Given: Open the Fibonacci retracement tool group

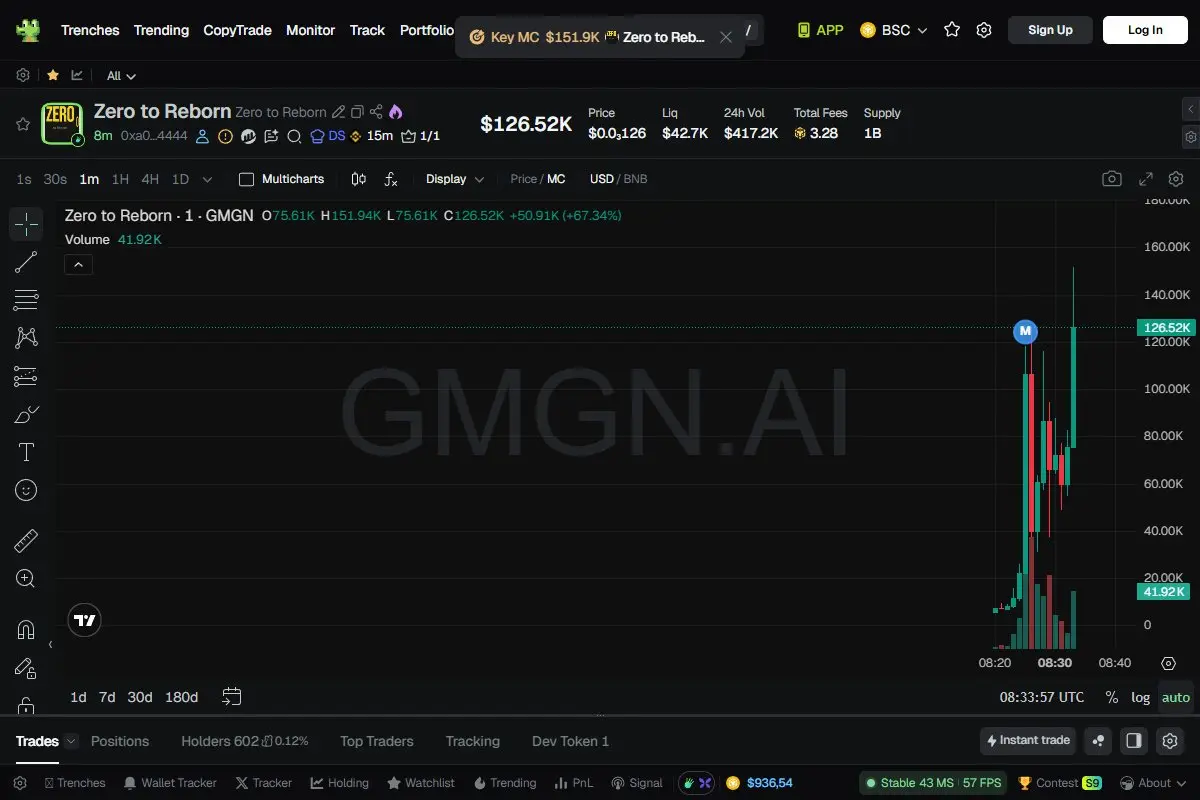Looking at the screenshot, I should 26,300.
